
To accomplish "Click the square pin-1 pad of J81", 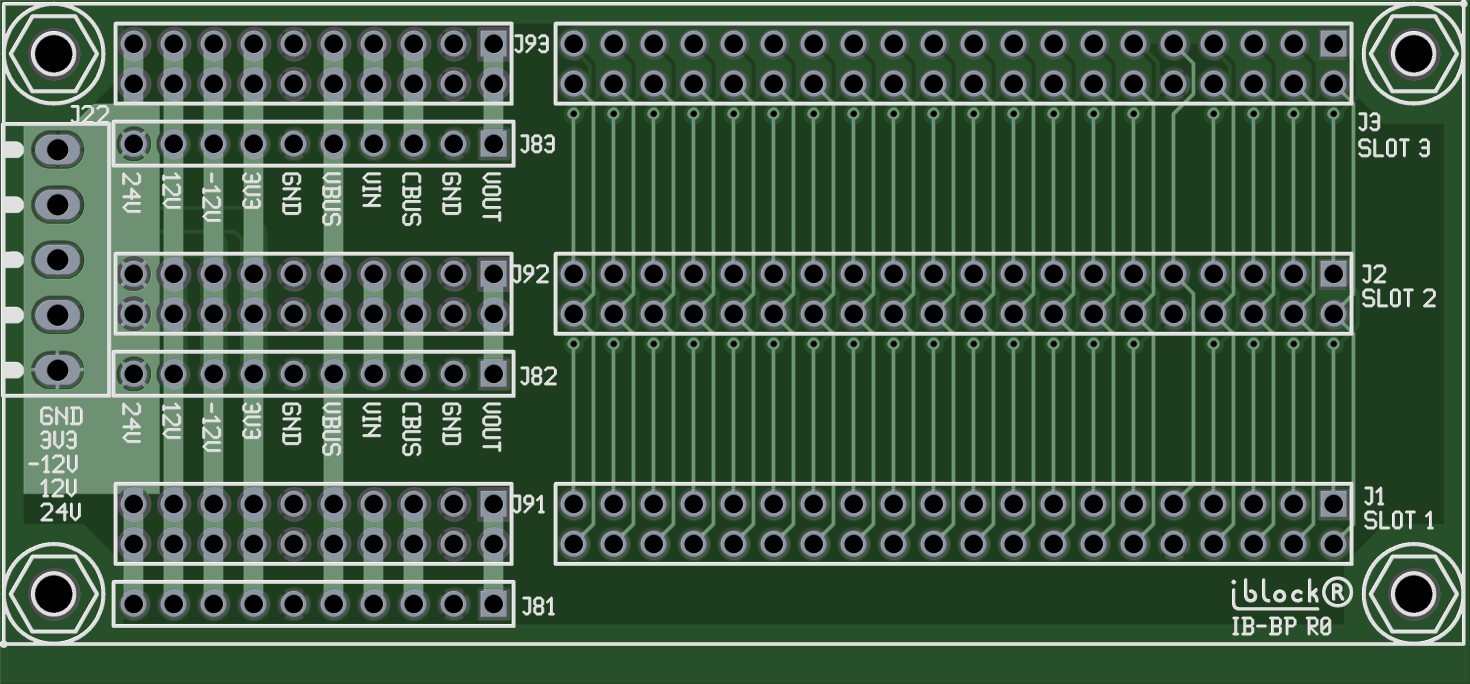I will click(492, 604).
